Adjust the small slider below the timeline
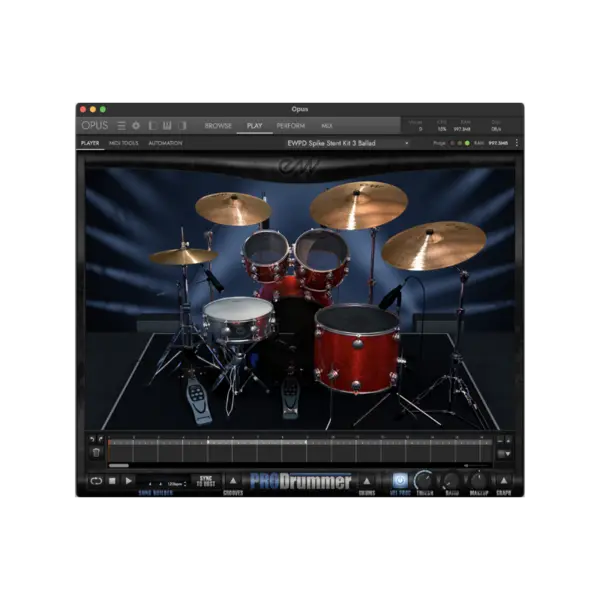 [478, 465]
